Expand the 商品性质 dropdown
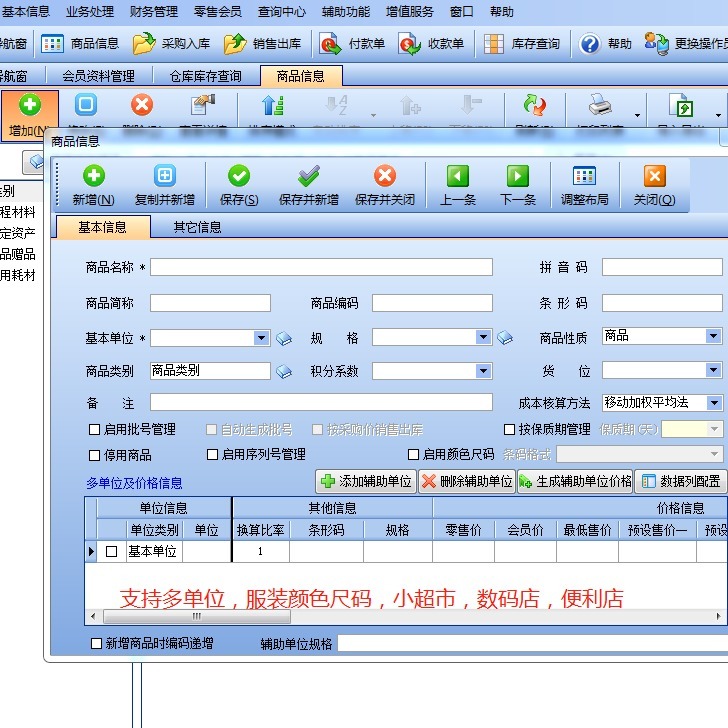728x728 pixels. pos(713,336)
